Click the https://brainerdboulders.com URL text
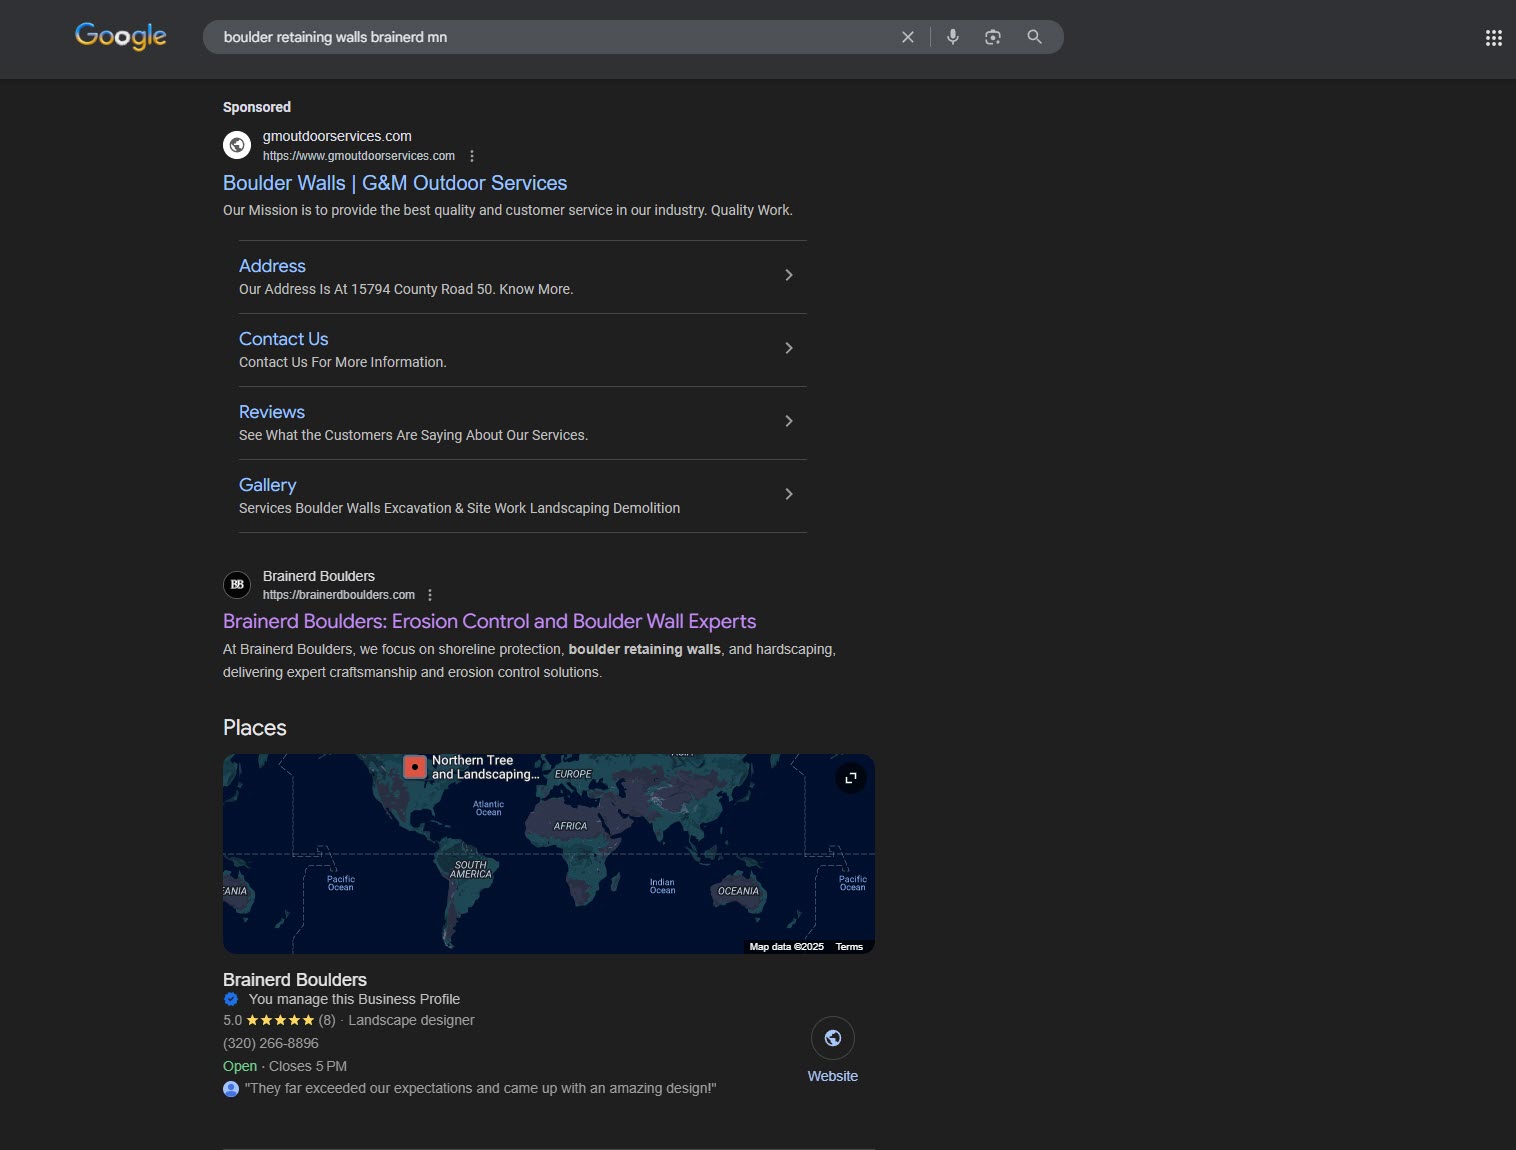 point(339,595)
